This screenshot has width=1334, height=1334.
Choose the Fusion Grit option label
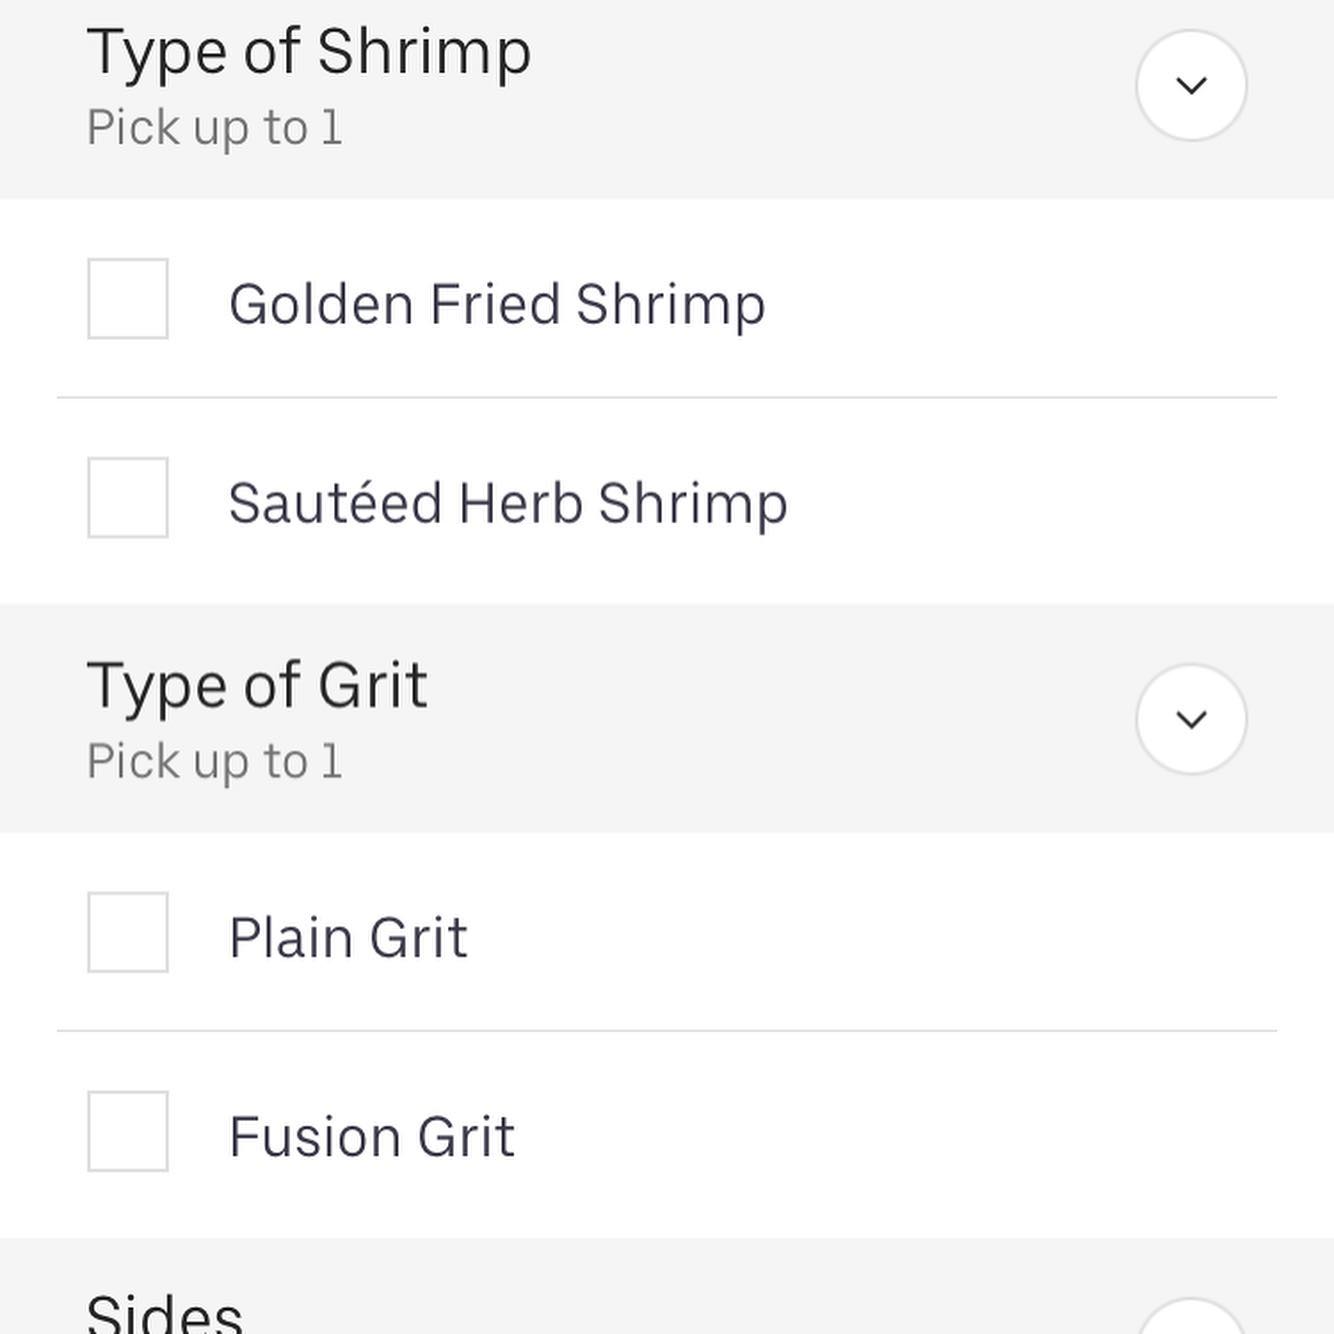372,1137
